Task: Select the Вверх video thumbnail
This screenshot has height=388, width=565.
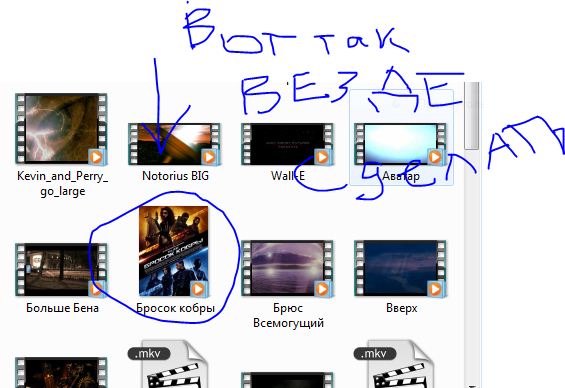Action: (x=400, y=268)
